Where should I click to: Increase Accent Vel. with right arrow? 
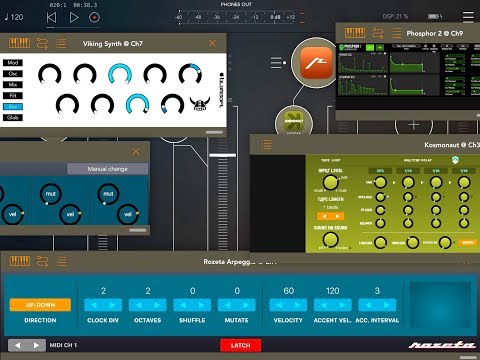[342, 305]
